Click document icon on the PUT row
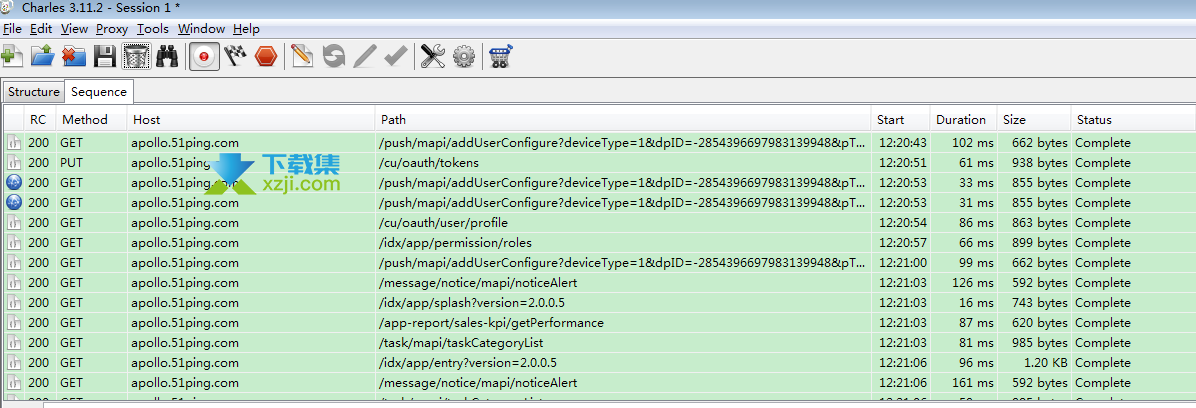This screenshot has height=408, width=1196. [14, 162]
